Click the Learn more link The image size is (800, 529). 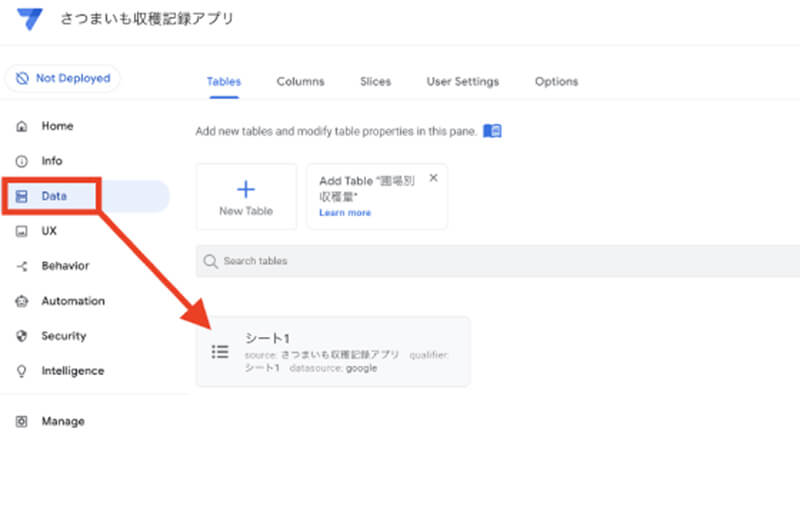(345, 213)
